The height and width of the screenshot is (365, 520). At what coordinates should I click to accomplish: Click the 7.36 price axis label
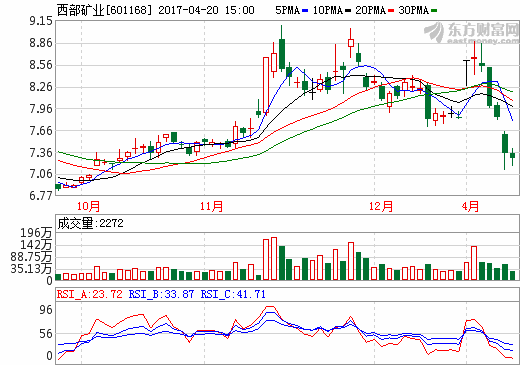point(41,152)
